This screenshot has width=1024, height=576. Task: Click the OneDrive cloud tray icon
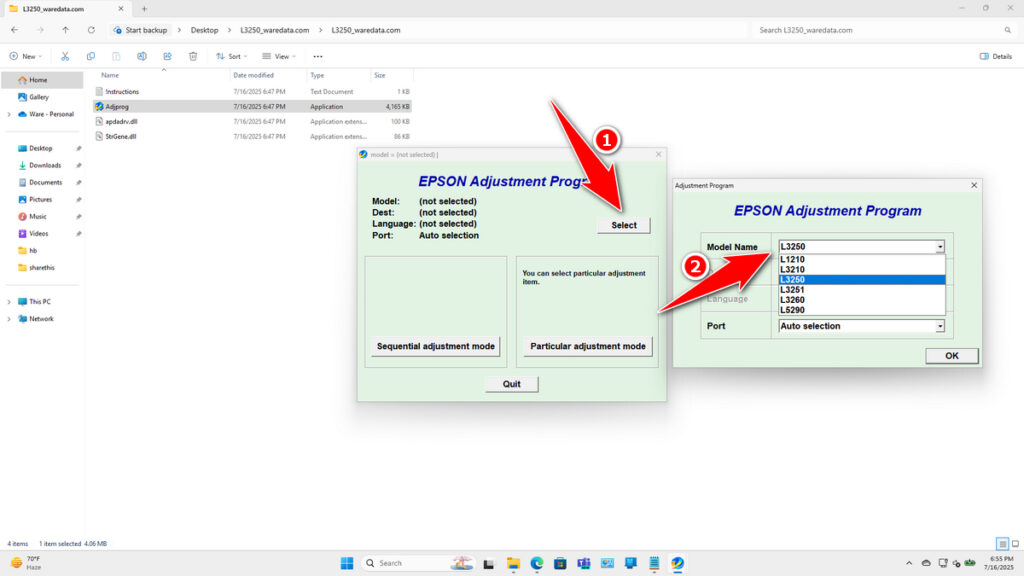926,563
